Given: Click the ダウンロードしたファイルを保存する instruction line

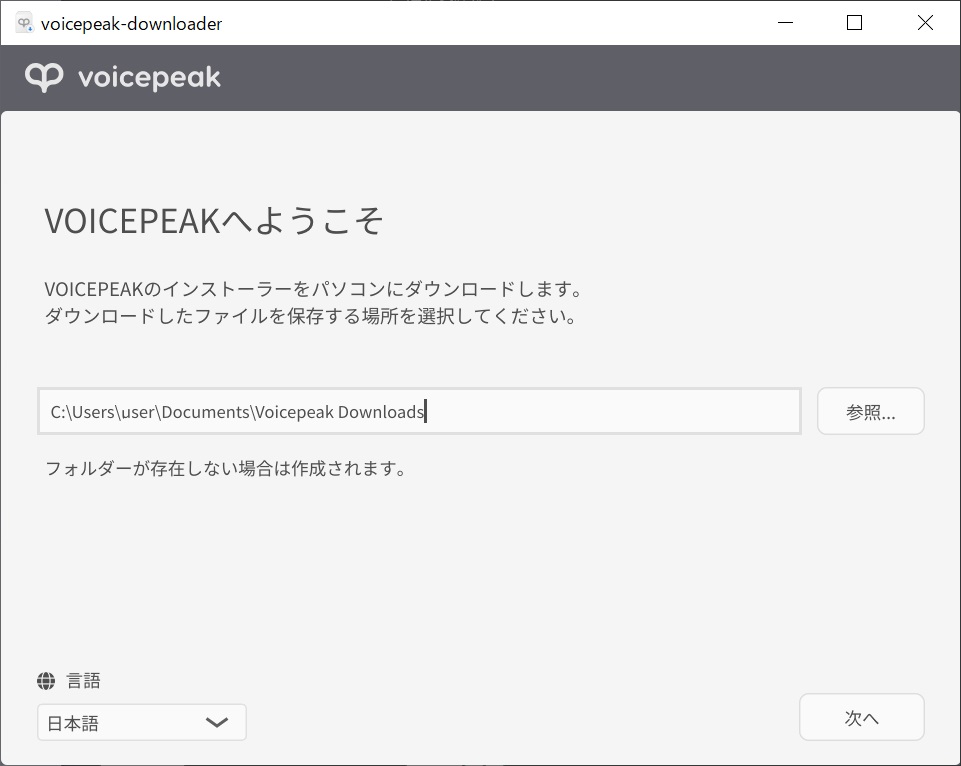Looking at the screenshot, I should pyautogui.click(x=310, y=316).
